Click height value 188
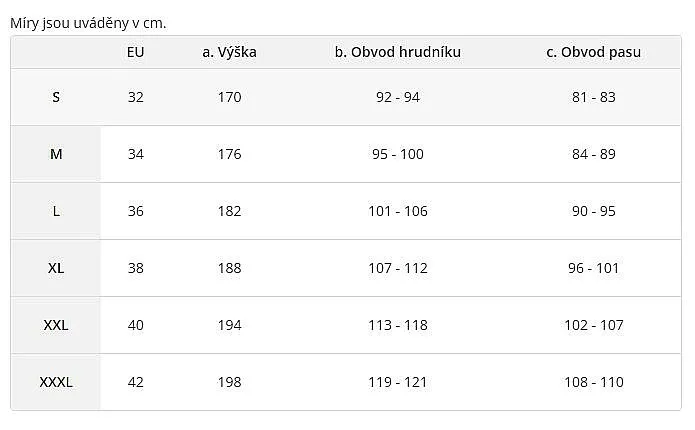The width and height of the screenshot is (695, 430). pyautogui.click(x=230, y=268)
